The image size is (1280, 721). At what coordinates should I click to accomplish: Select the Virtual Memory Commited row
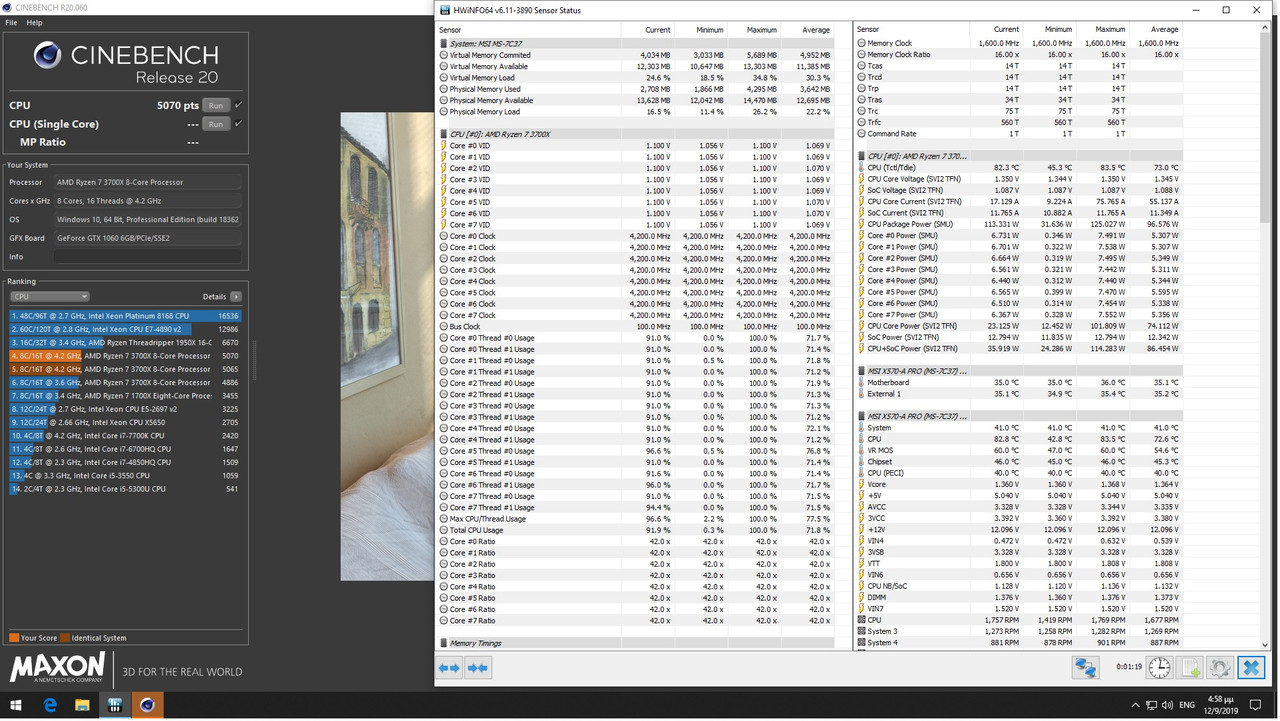pos(635,55)
